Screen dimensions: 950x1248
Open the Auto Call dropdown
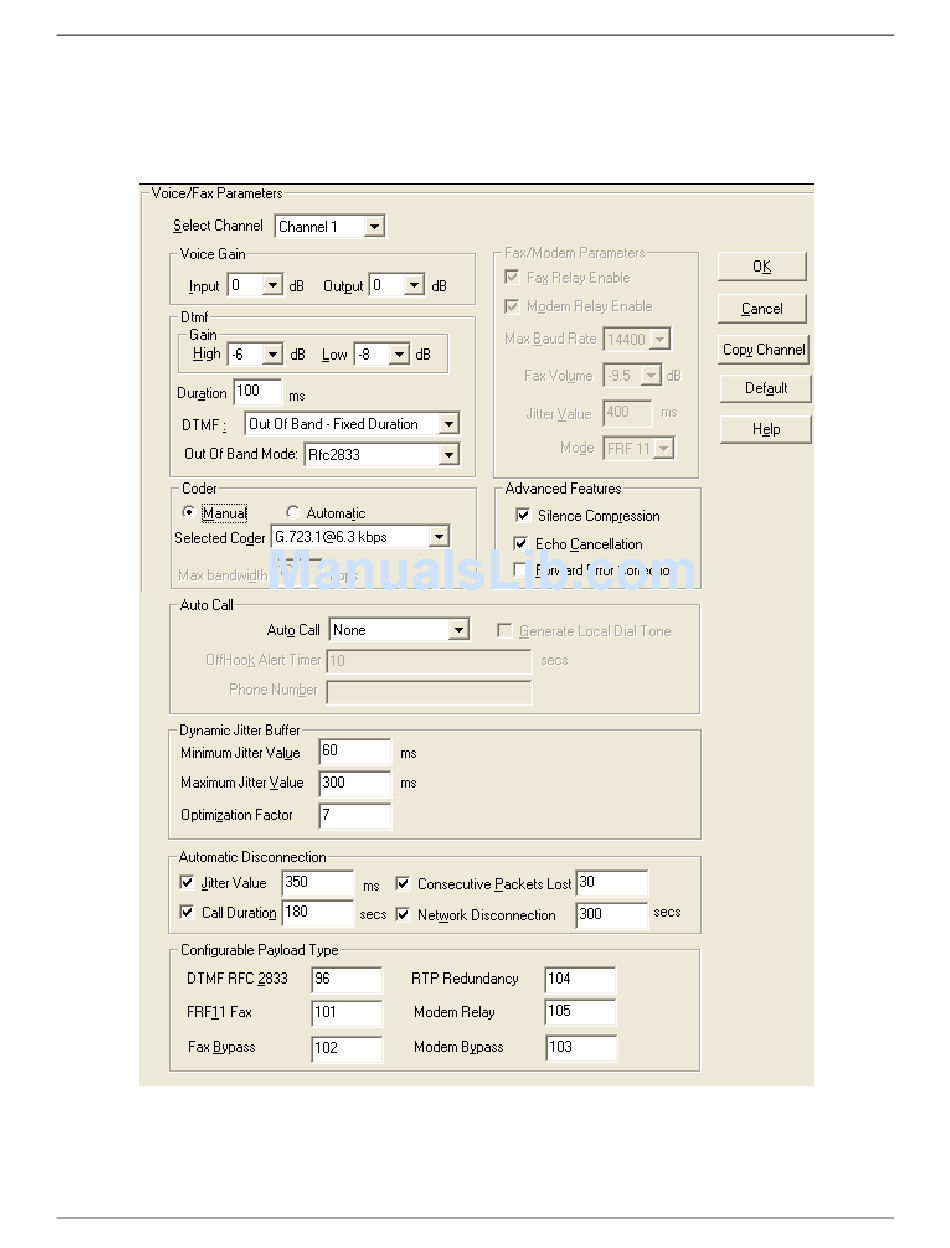pyautogui.click(x=399, y=630)
